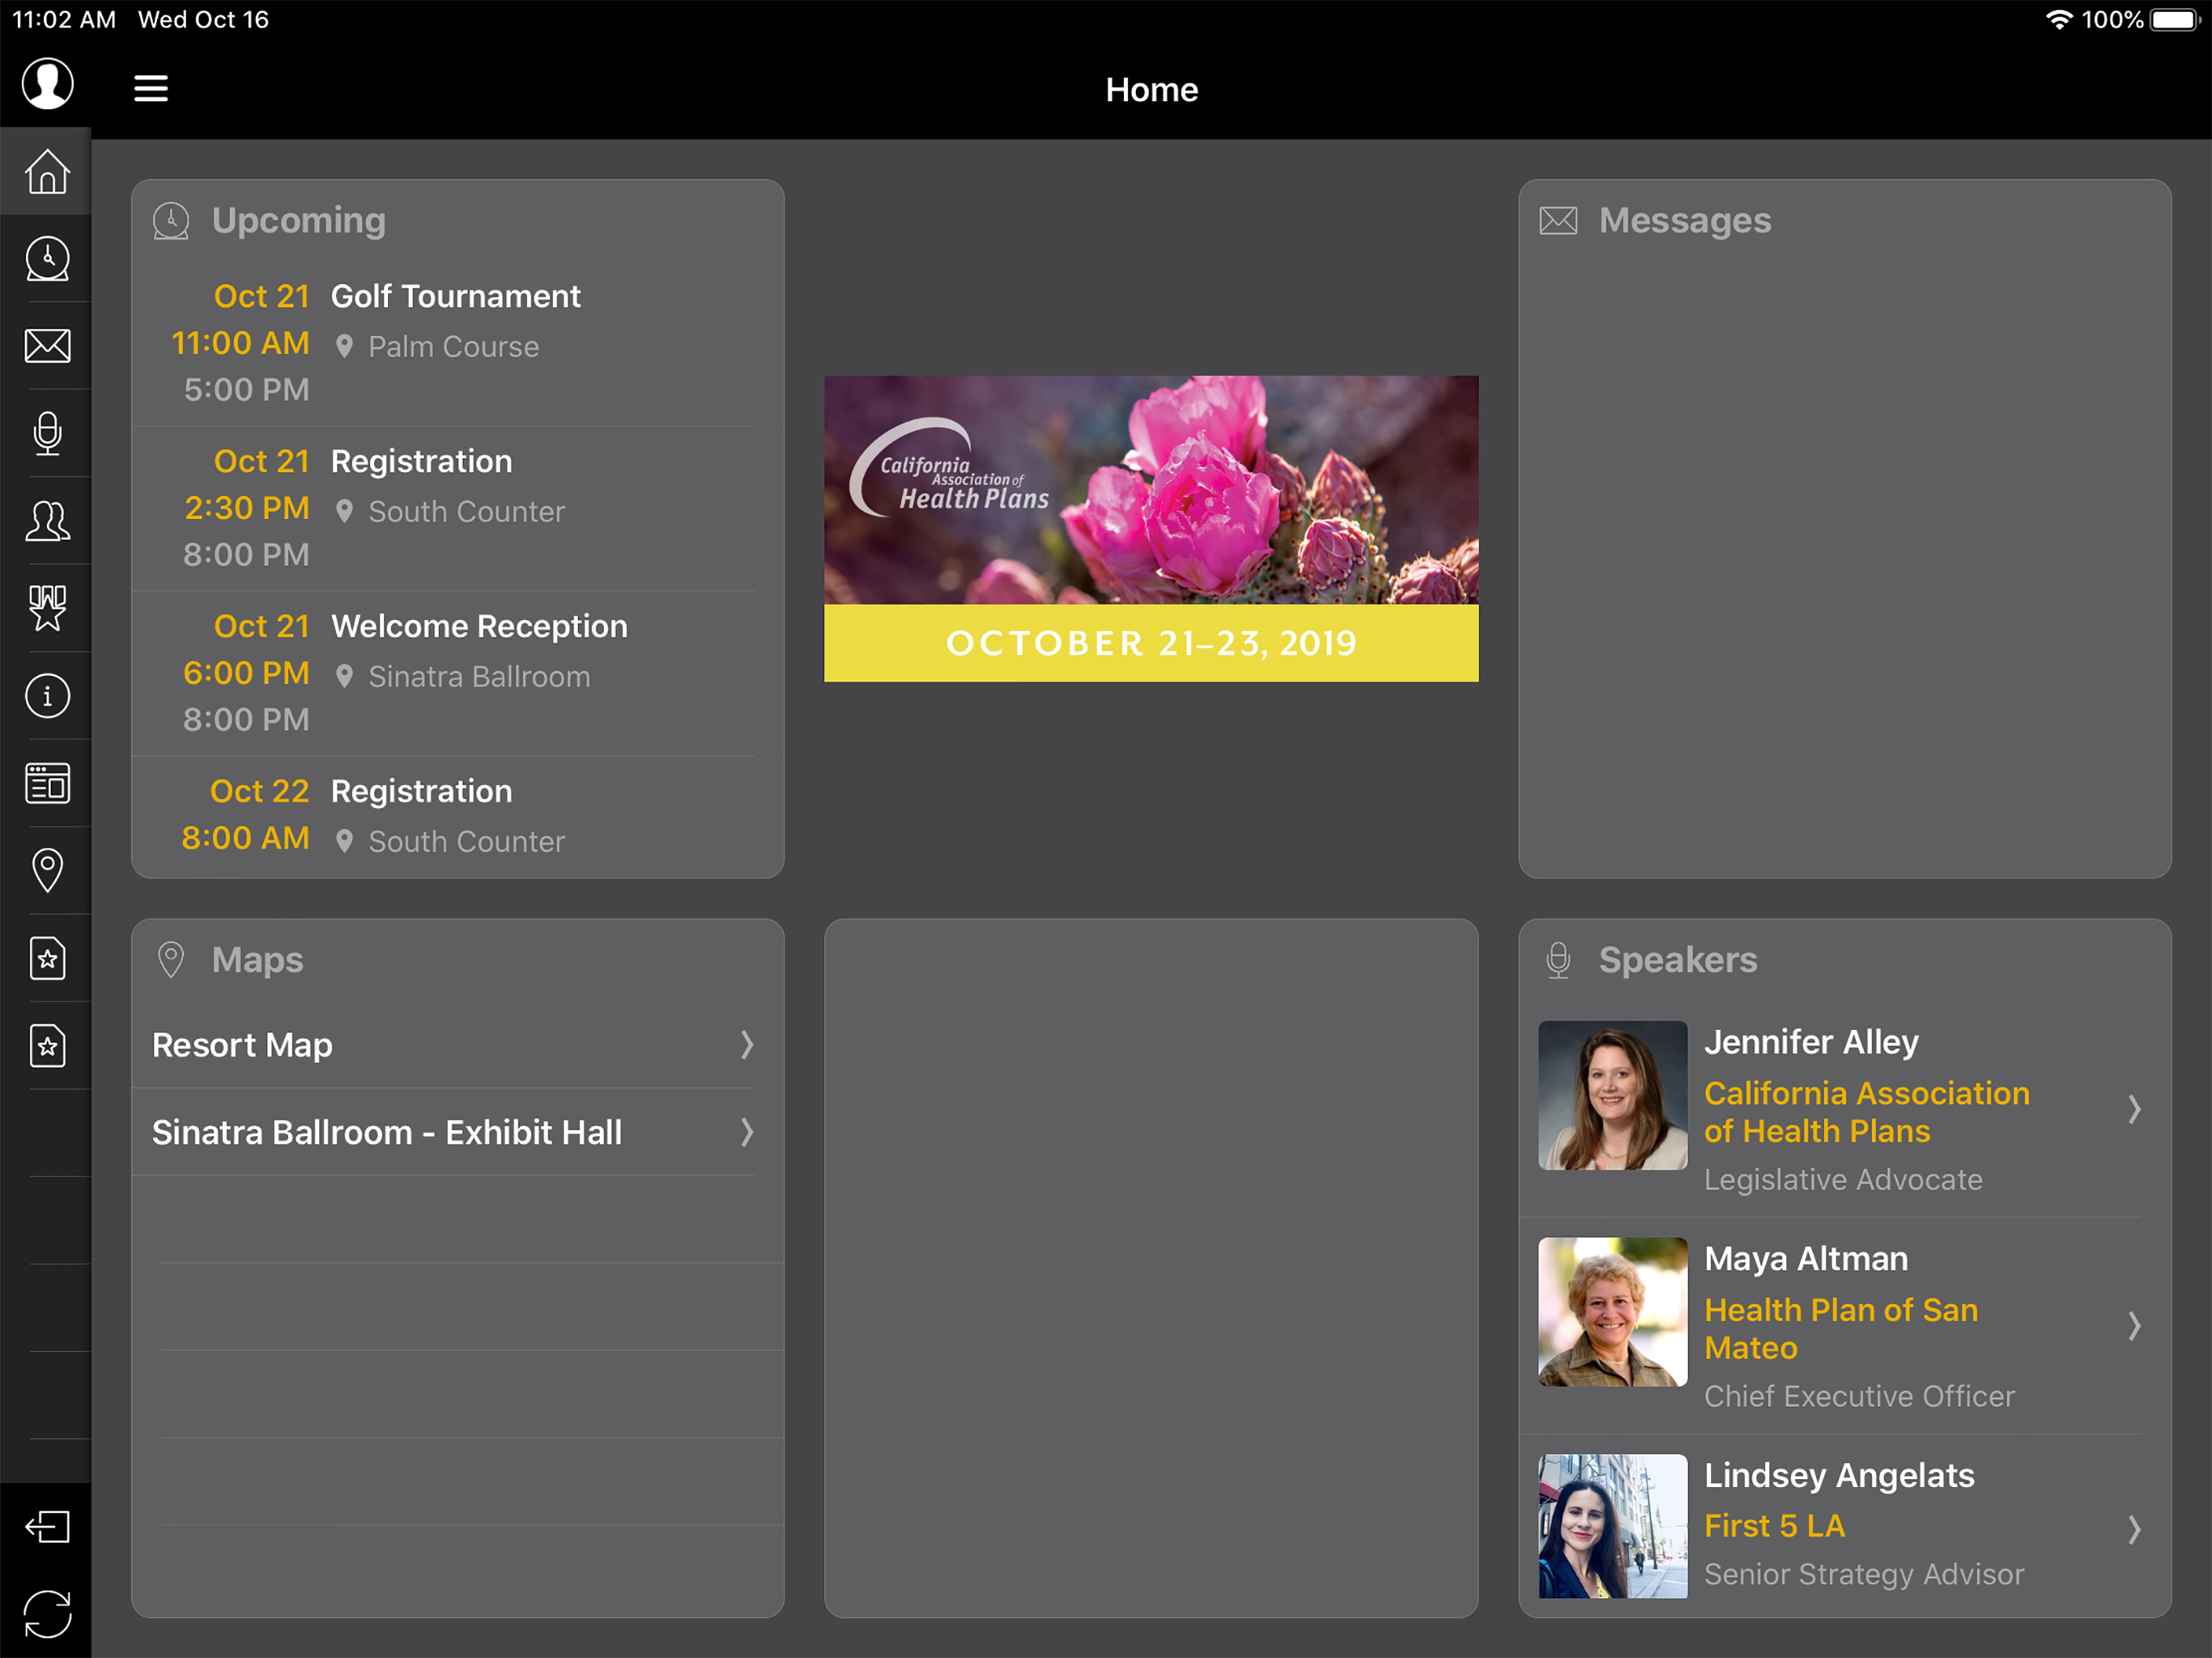
Task: Select the Oct 22 Registration event title
Action: click(x=421, y=791)
